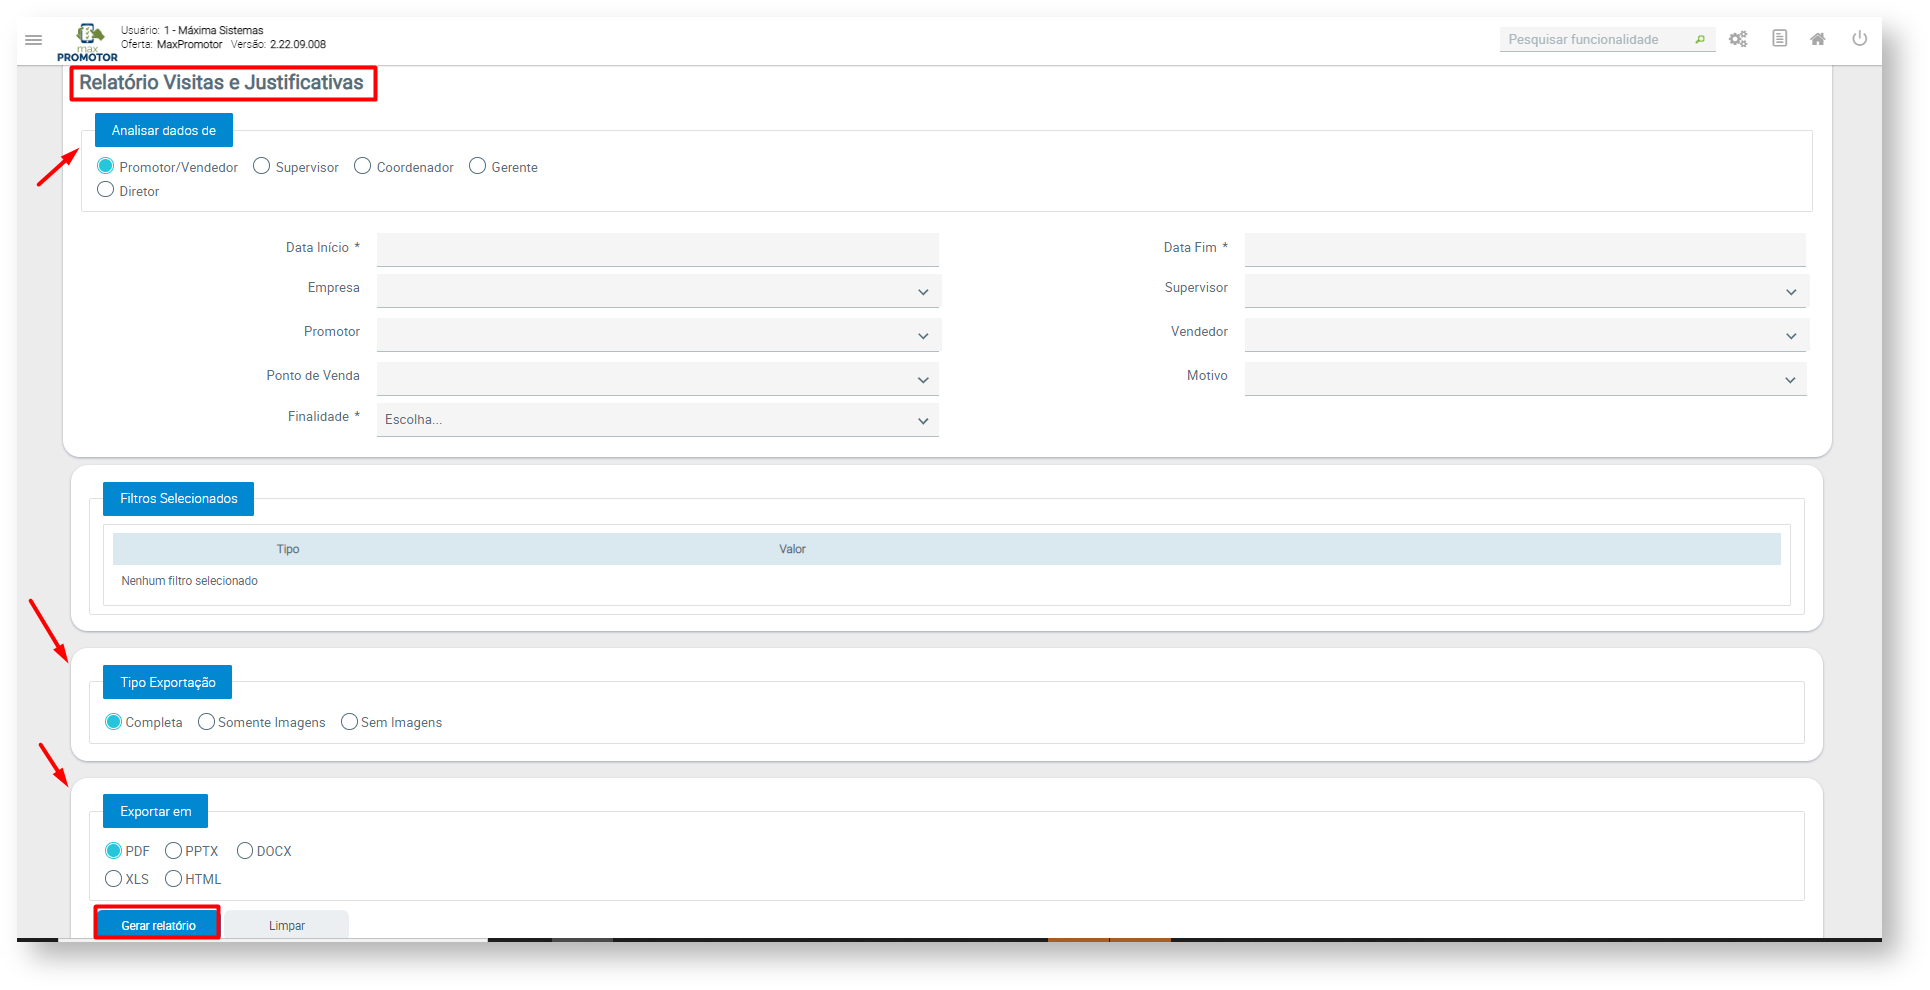Choose XLS export format
The image size is (1930, 990).
tap(114, 879)
